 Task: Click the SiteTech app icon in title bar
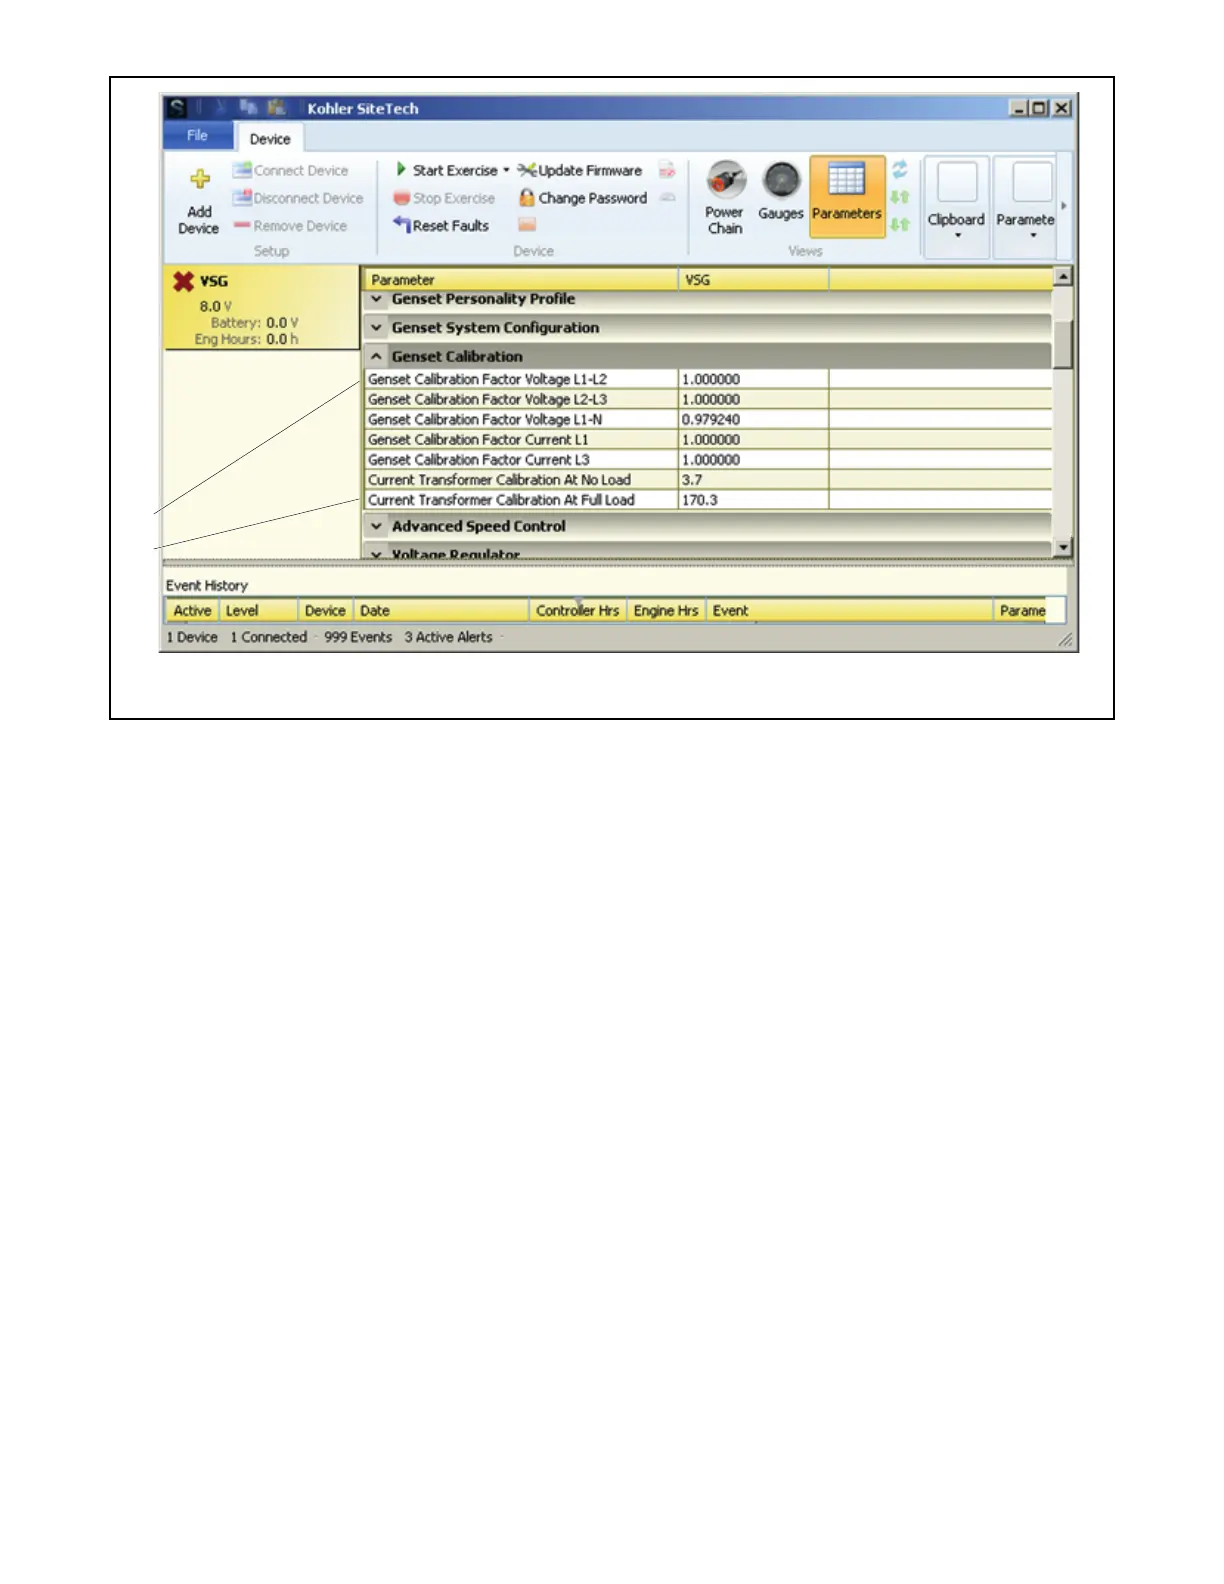click(x=177, y=107)
